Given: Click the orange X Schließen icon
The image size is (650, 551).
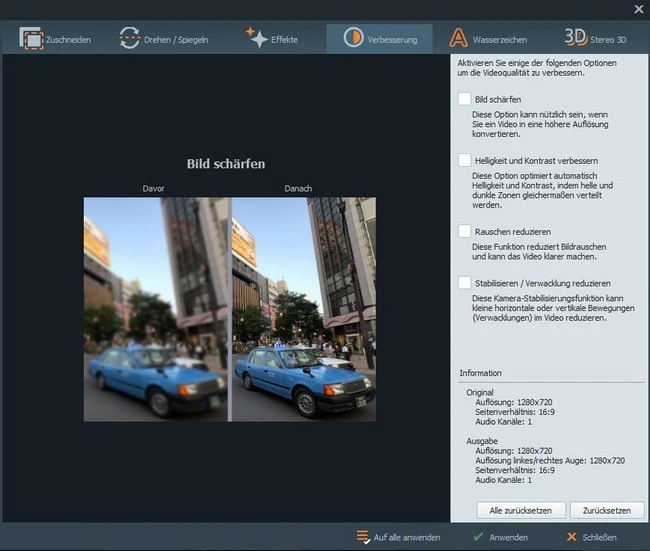Looking at the screenshot, I should (x=571, y=537).
